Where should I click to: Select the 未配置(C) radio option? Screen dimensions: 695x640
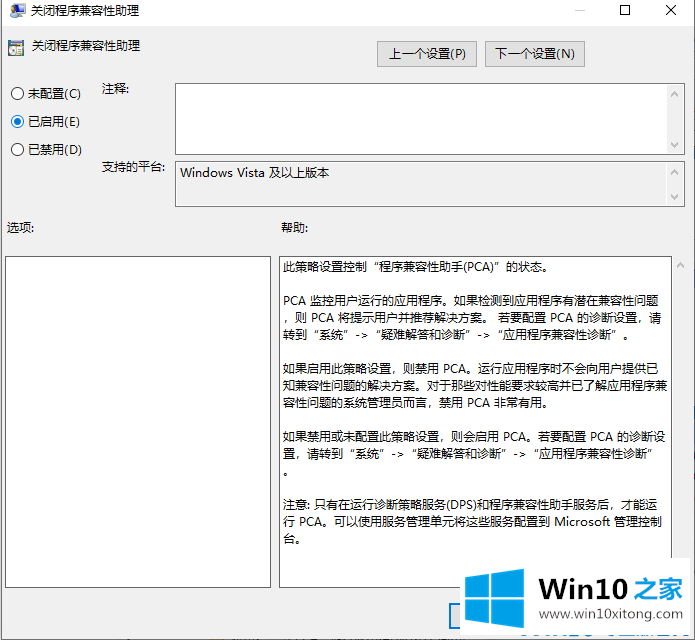(x=46, y=94)
